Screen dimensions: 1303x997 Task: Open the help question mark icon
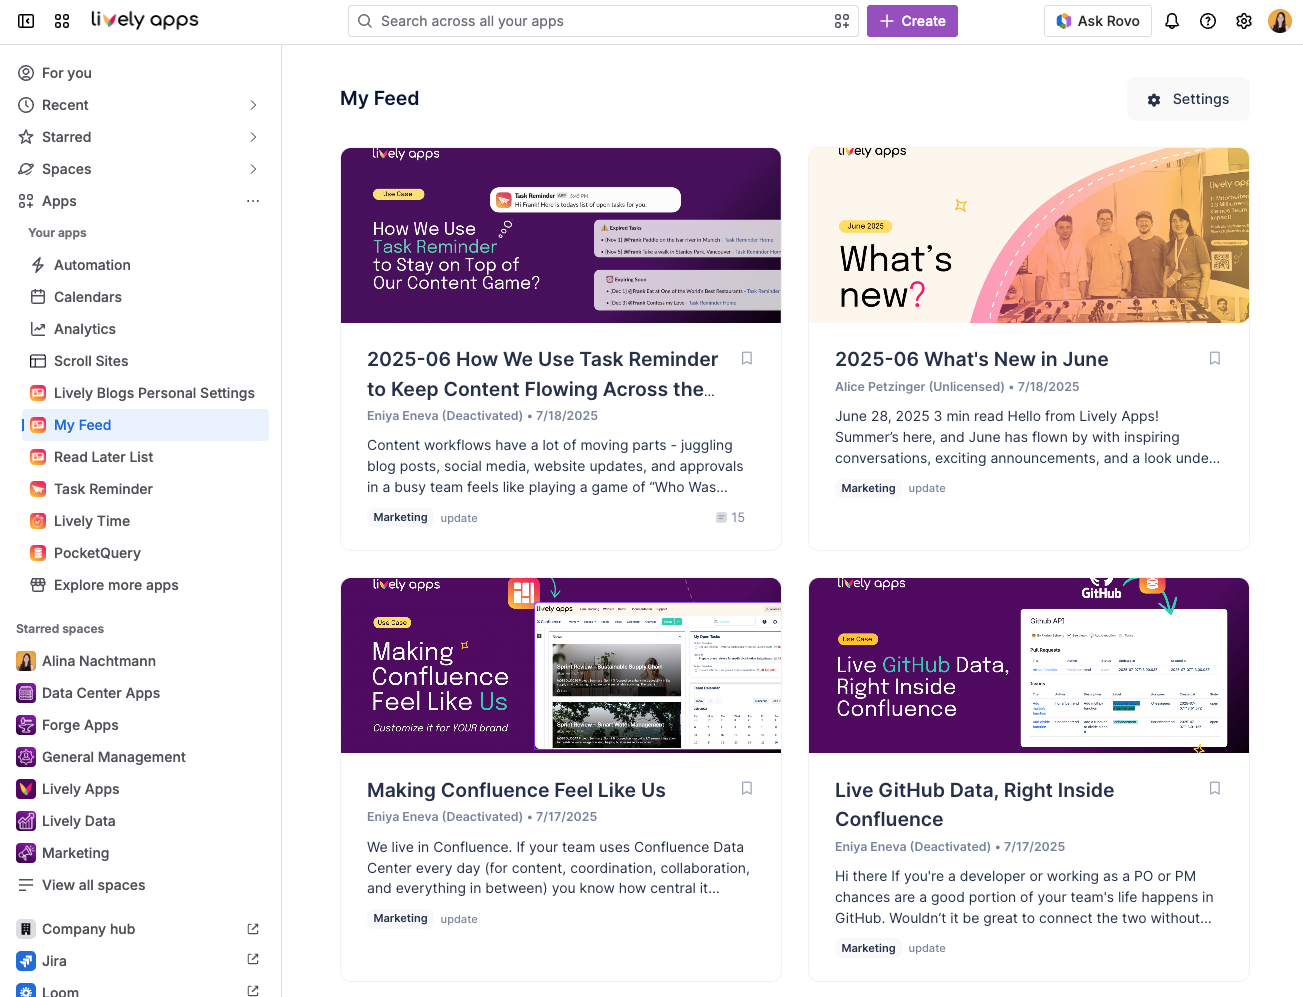pos(1208,21)
